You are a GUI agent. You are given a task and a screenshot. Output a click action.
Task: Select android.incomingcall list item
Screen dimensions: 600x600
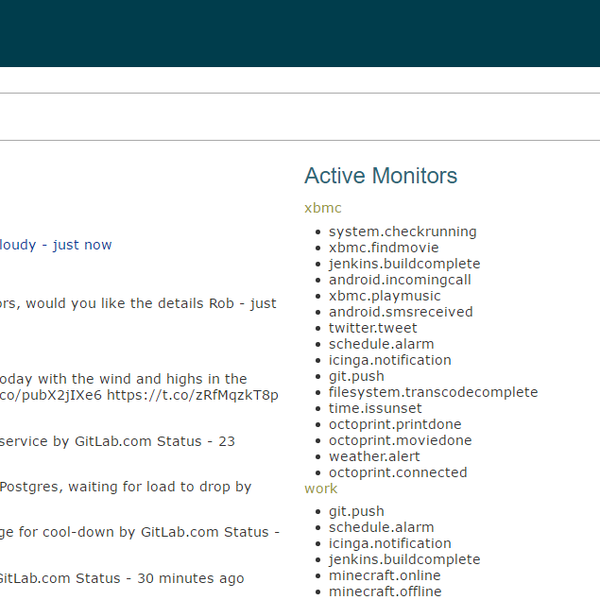coord(399,279)
